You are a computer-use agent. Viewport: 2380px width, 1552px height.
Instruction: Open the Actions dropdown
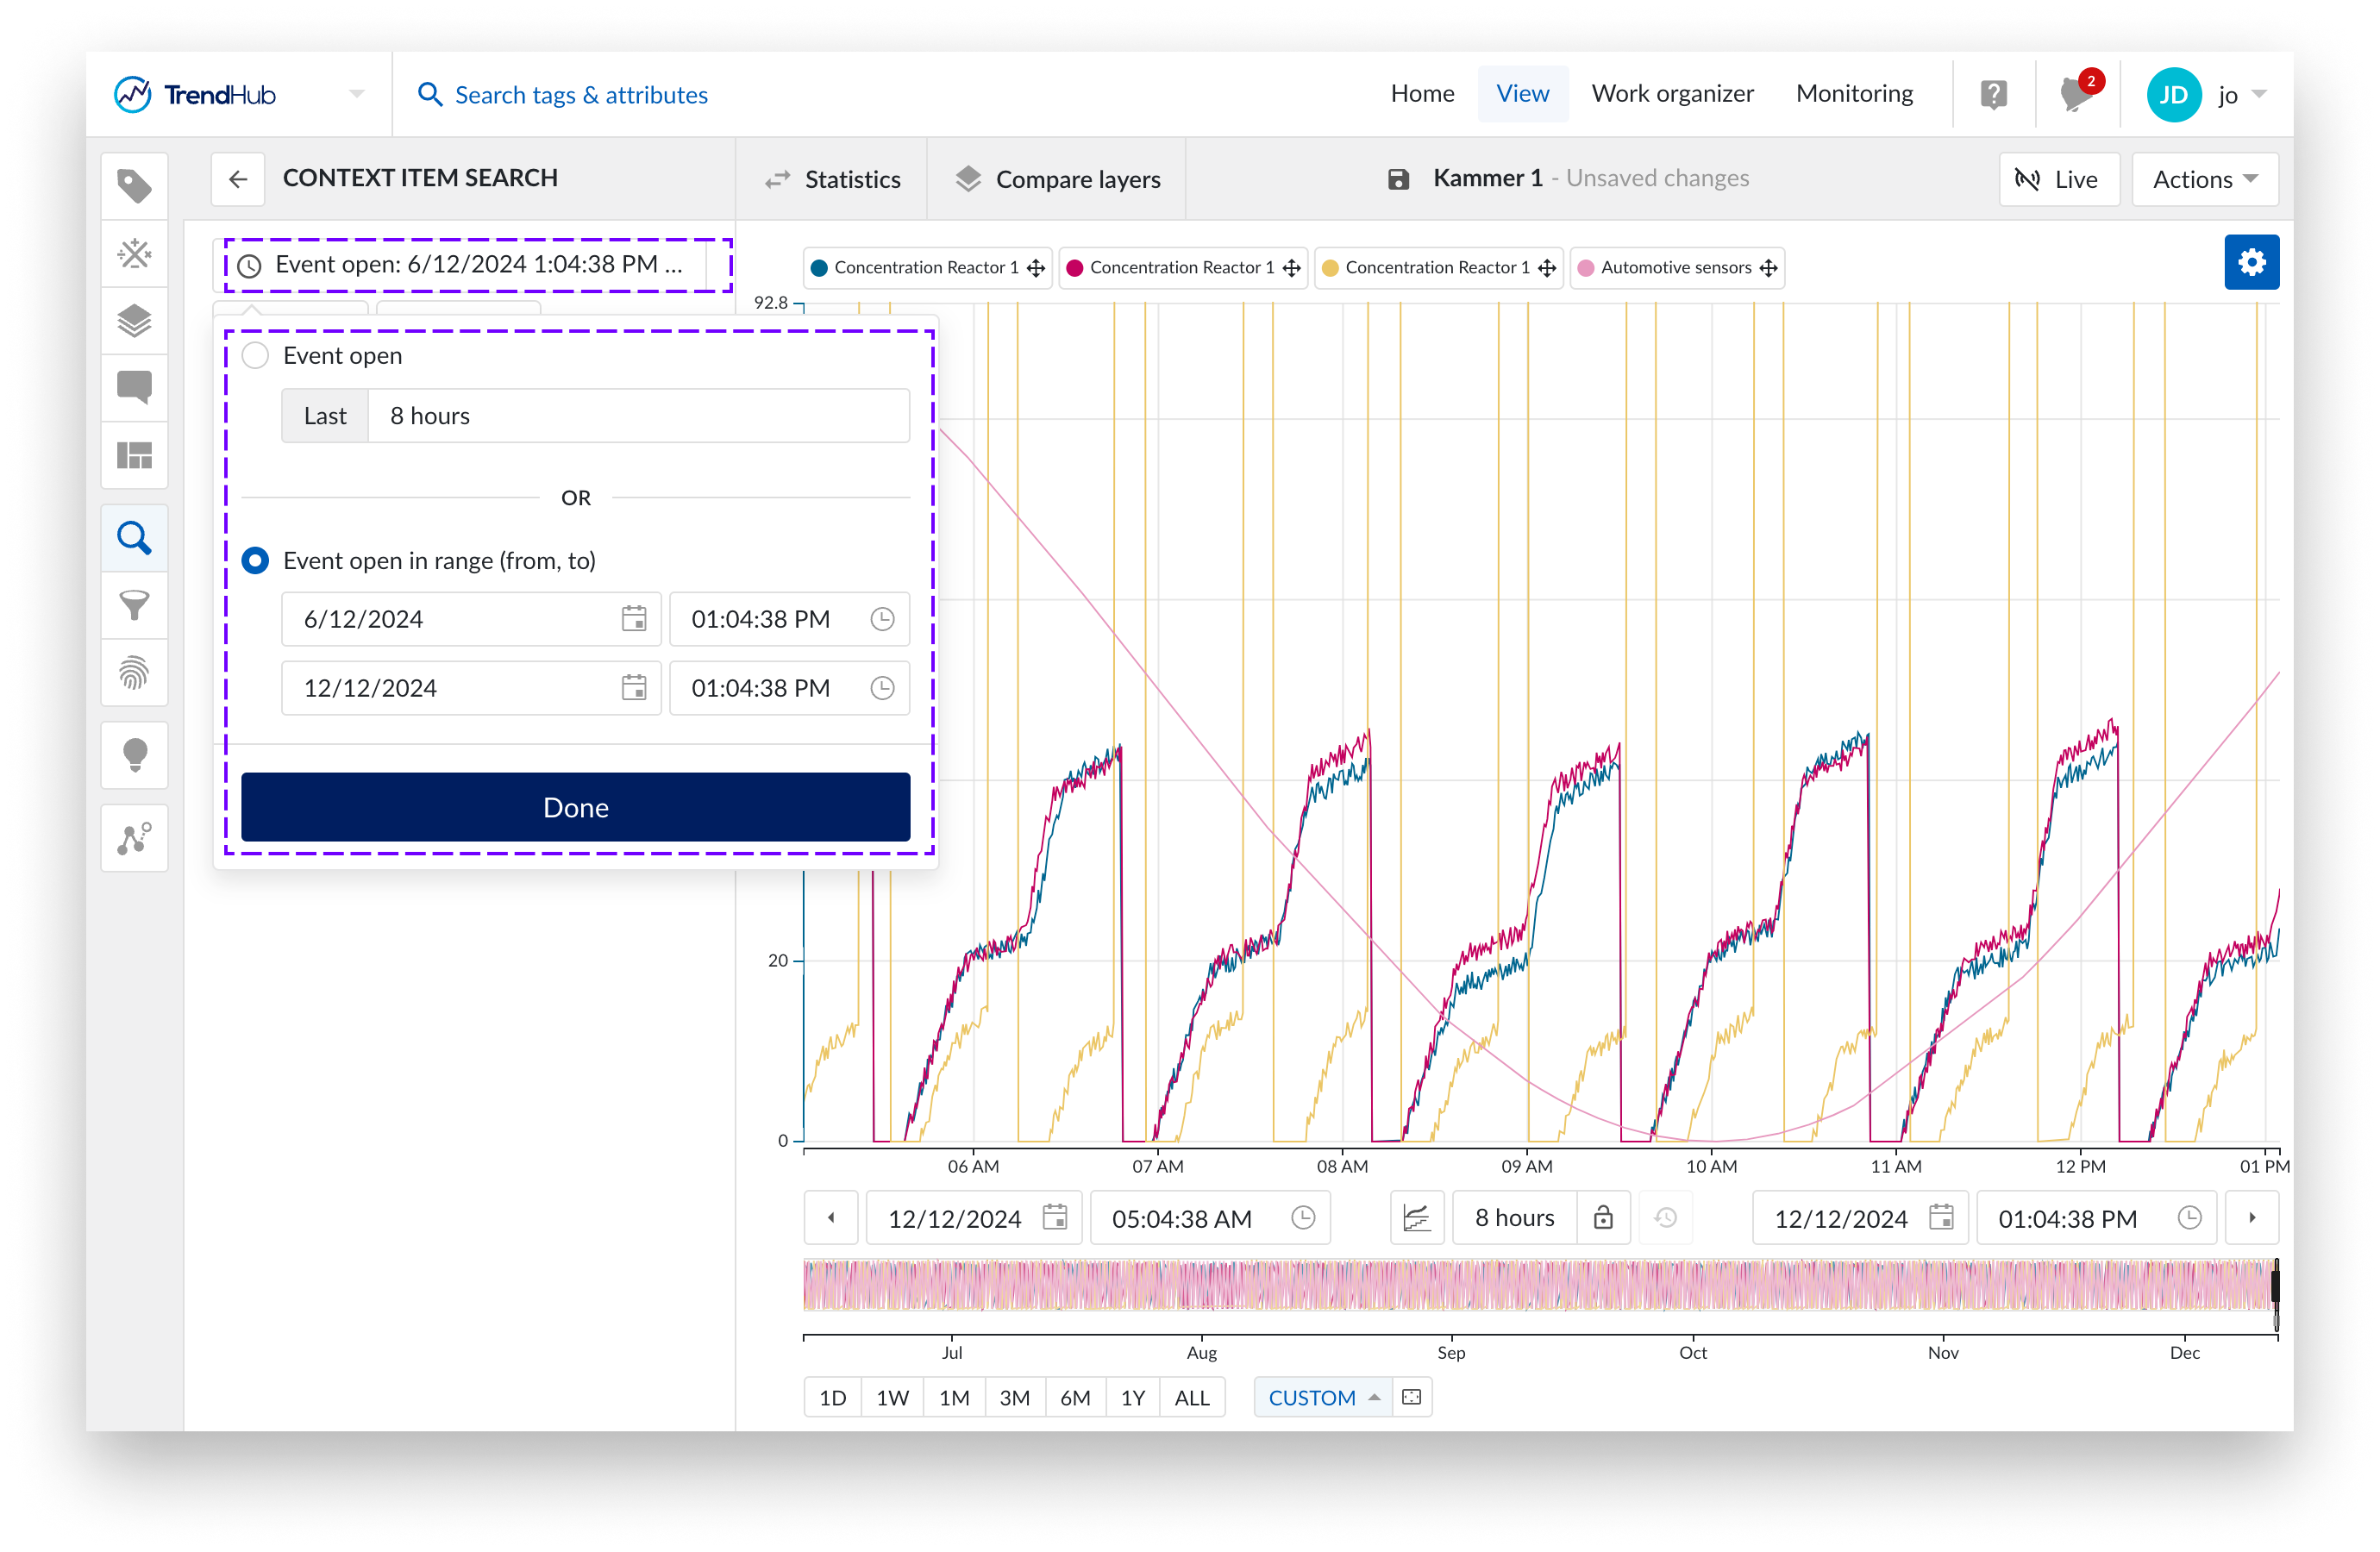click(x=2204, y=180)
